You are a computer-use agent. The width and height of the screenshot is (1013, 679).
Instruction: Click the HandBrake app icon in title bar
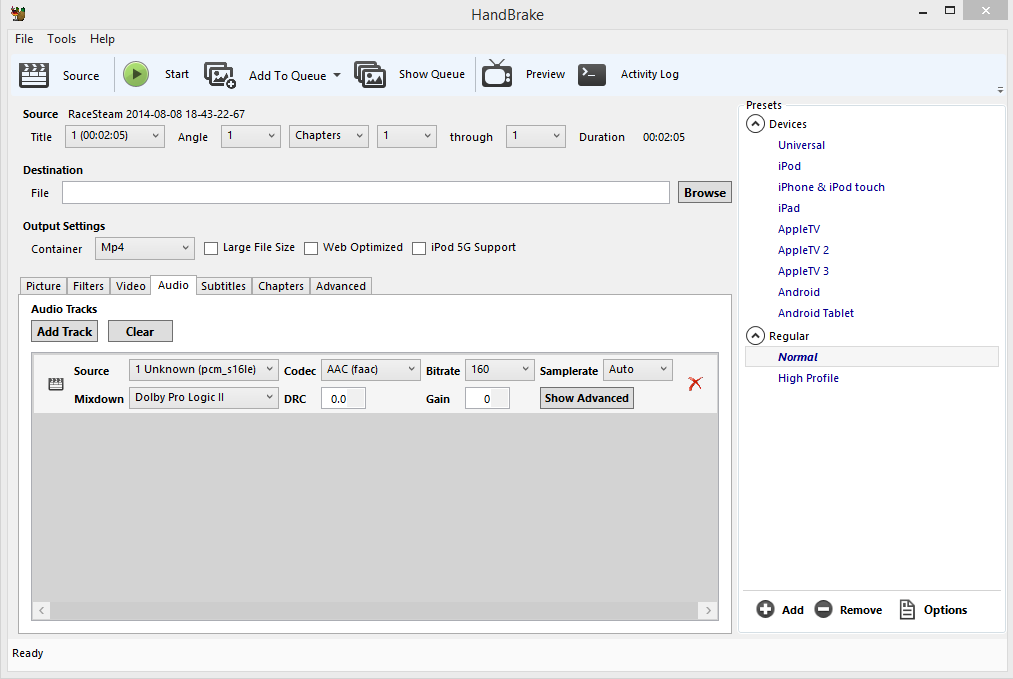pos(18,13)
